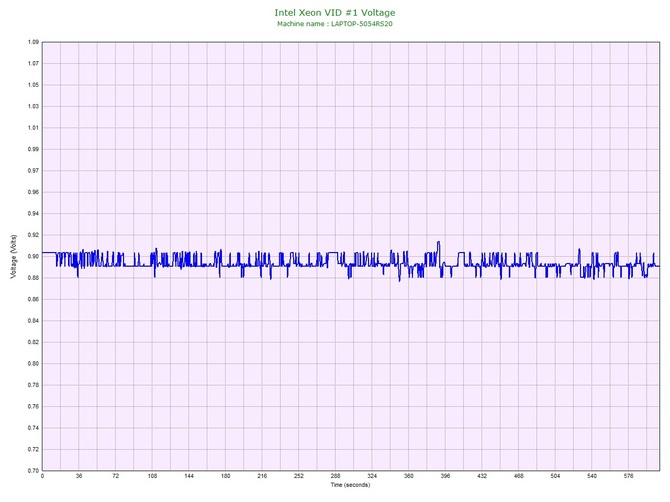Click the 1.09 value on the voltage axis
This screenshot has width=670, height=502.
(33, 42)
